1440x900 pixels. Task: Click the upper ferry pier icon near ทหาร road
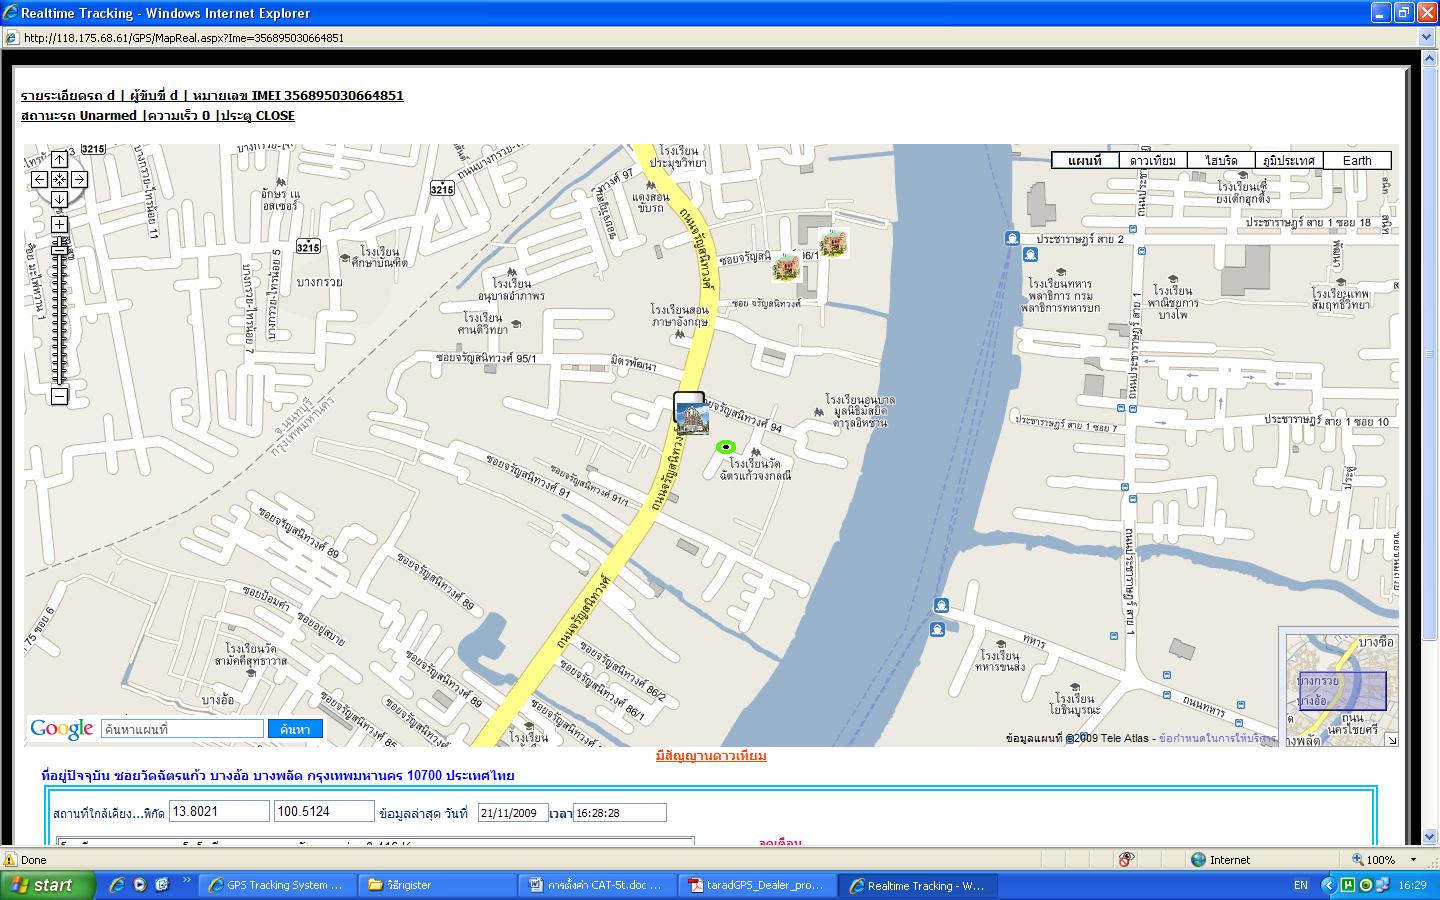coord(940,606)
